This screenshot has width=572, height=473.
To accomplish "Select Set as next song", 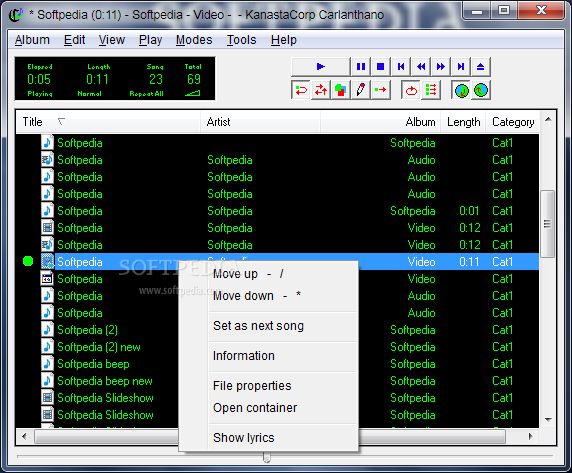I will [x=268, y=326].
